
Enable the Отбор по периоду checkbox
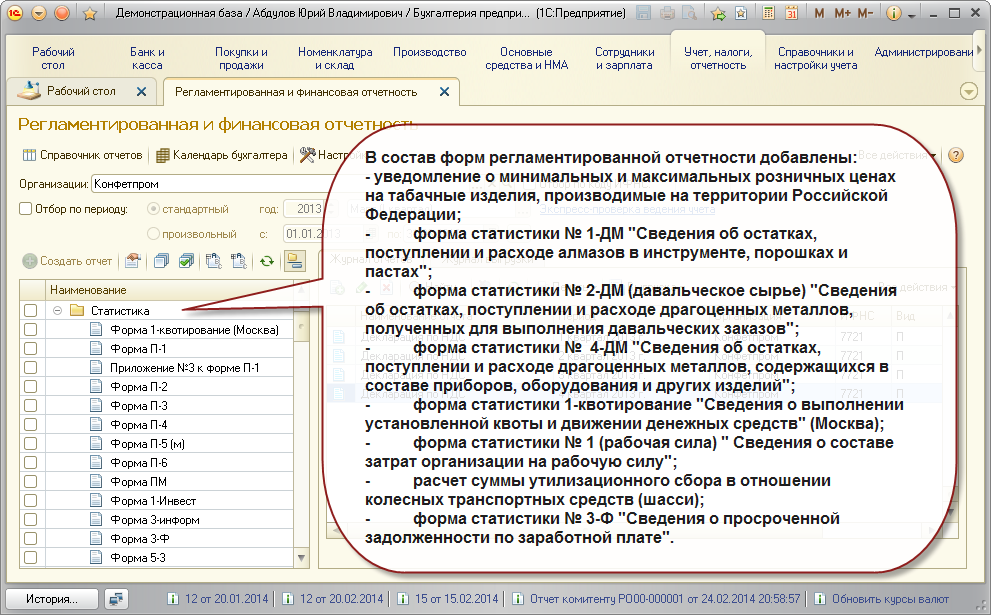point(26,209)
